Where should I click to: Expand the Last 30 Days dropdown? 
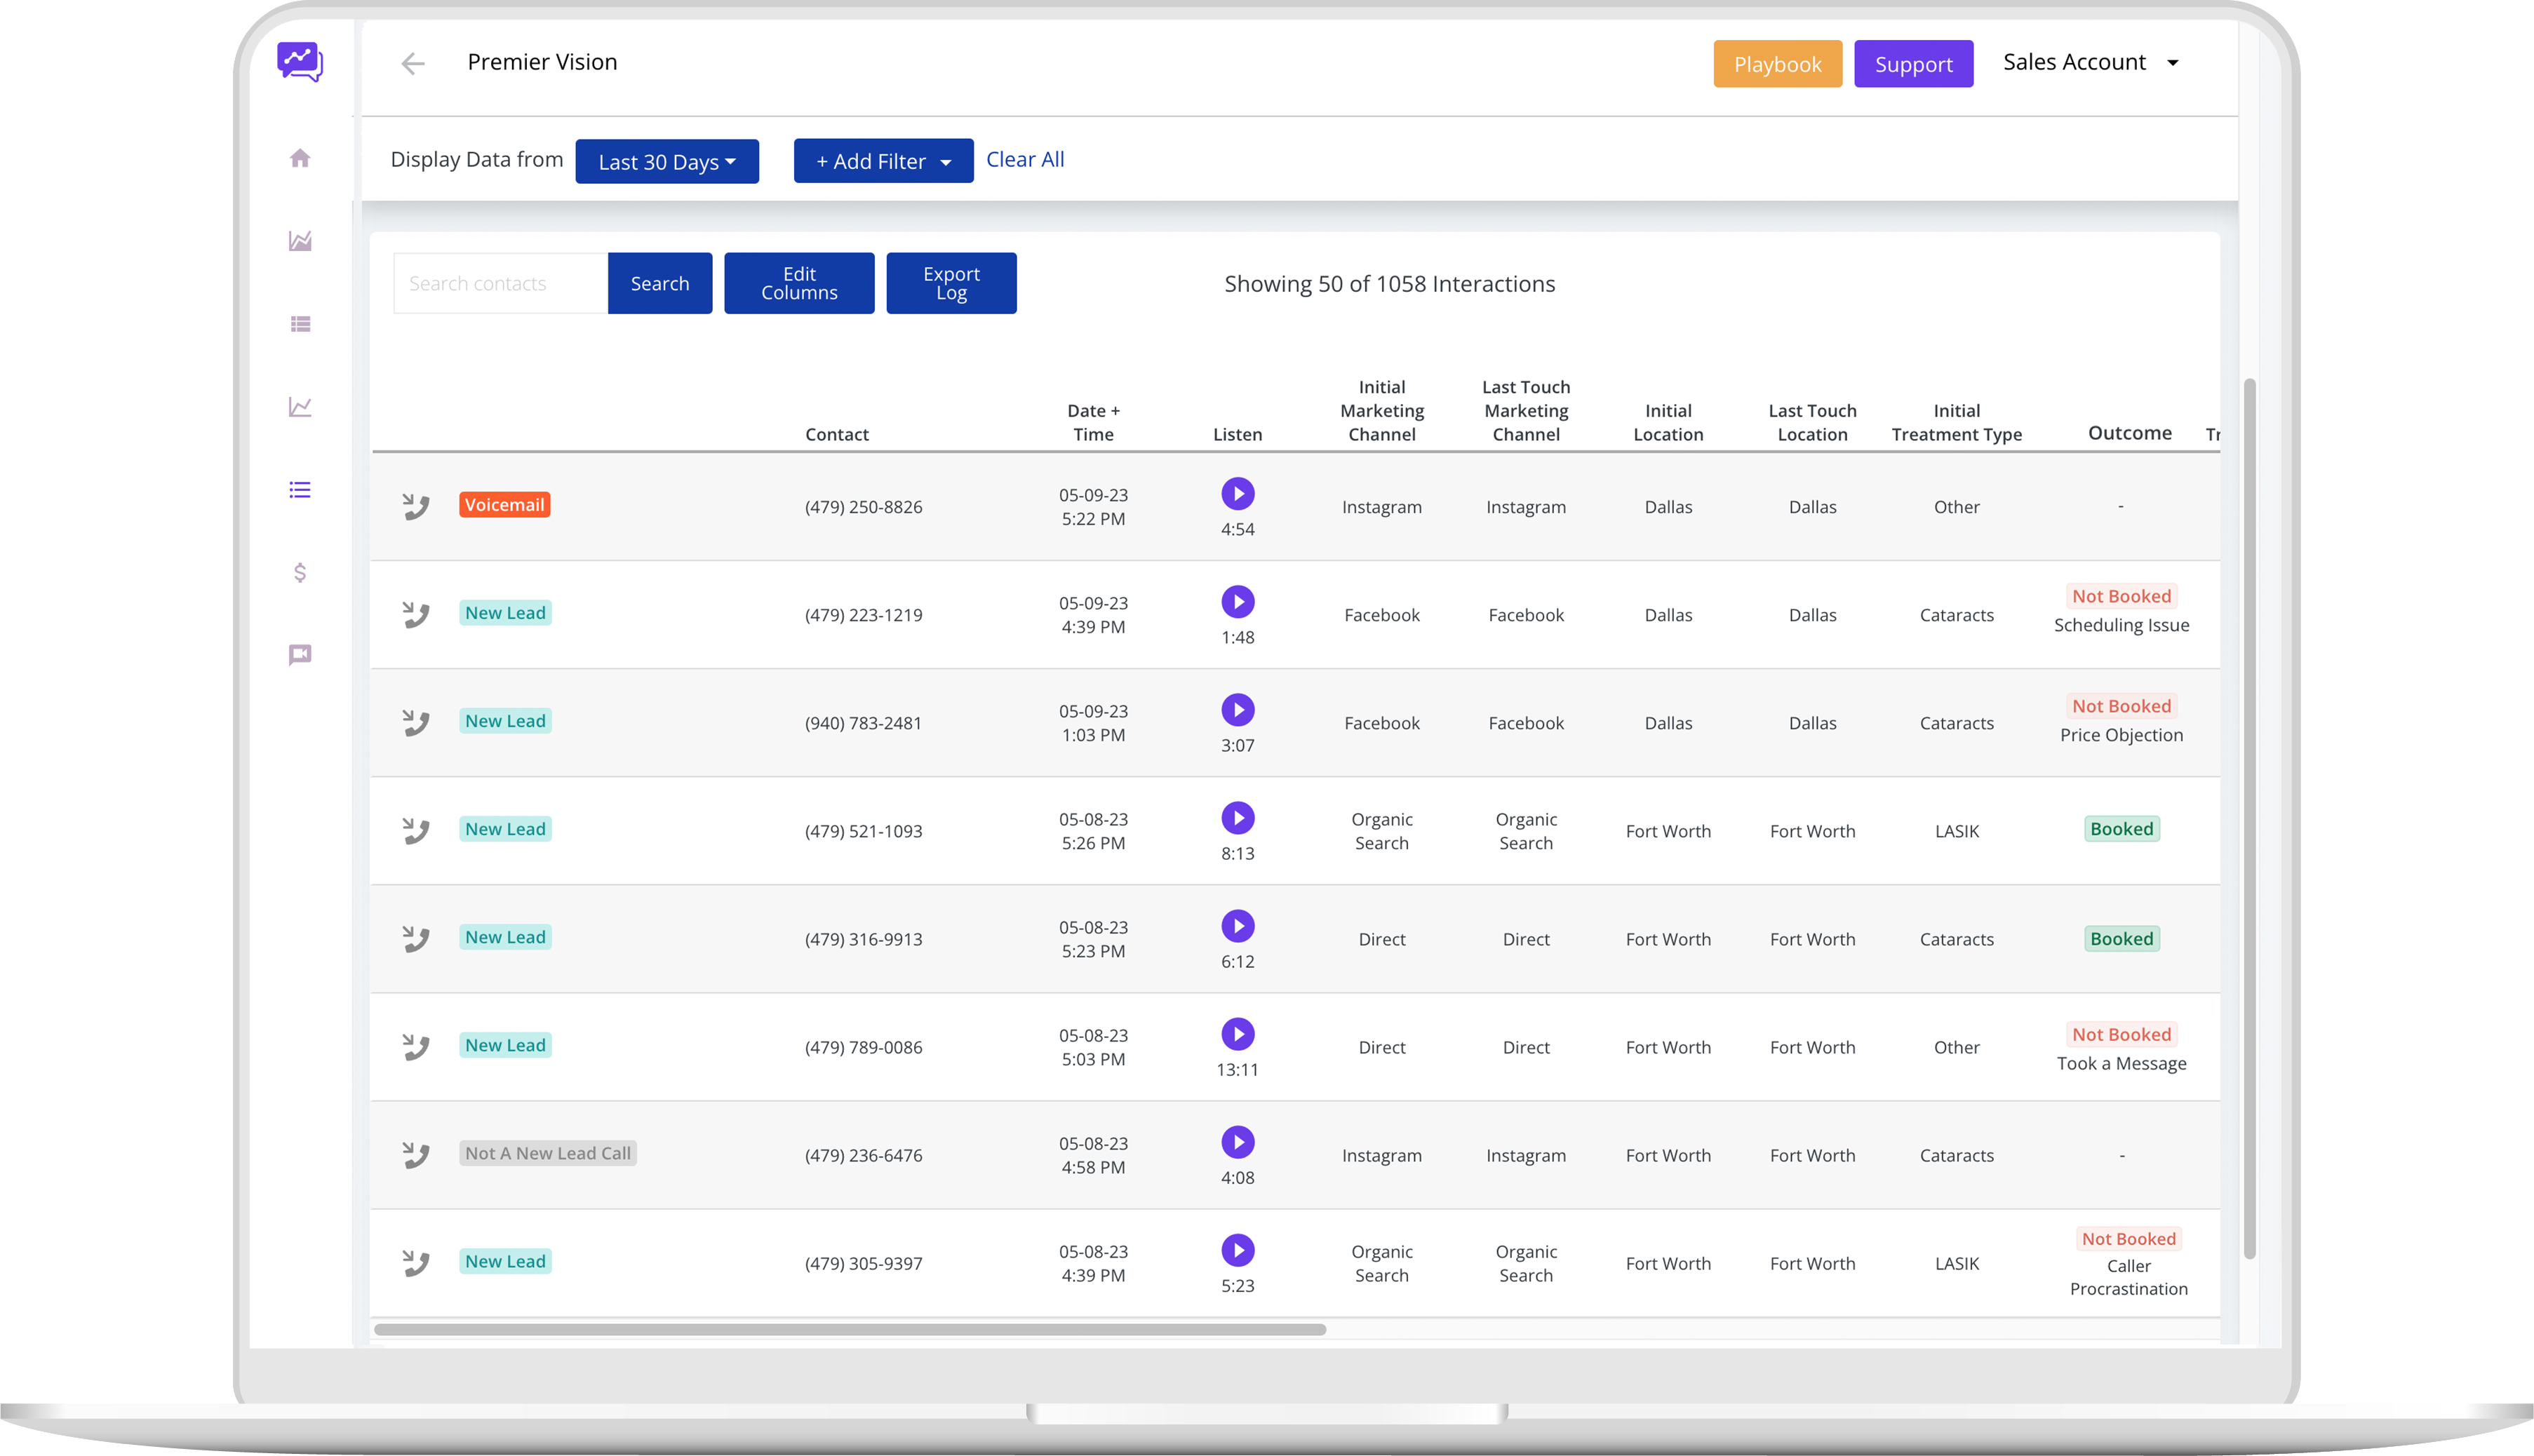pyautogui.click(x=666, y=161)
